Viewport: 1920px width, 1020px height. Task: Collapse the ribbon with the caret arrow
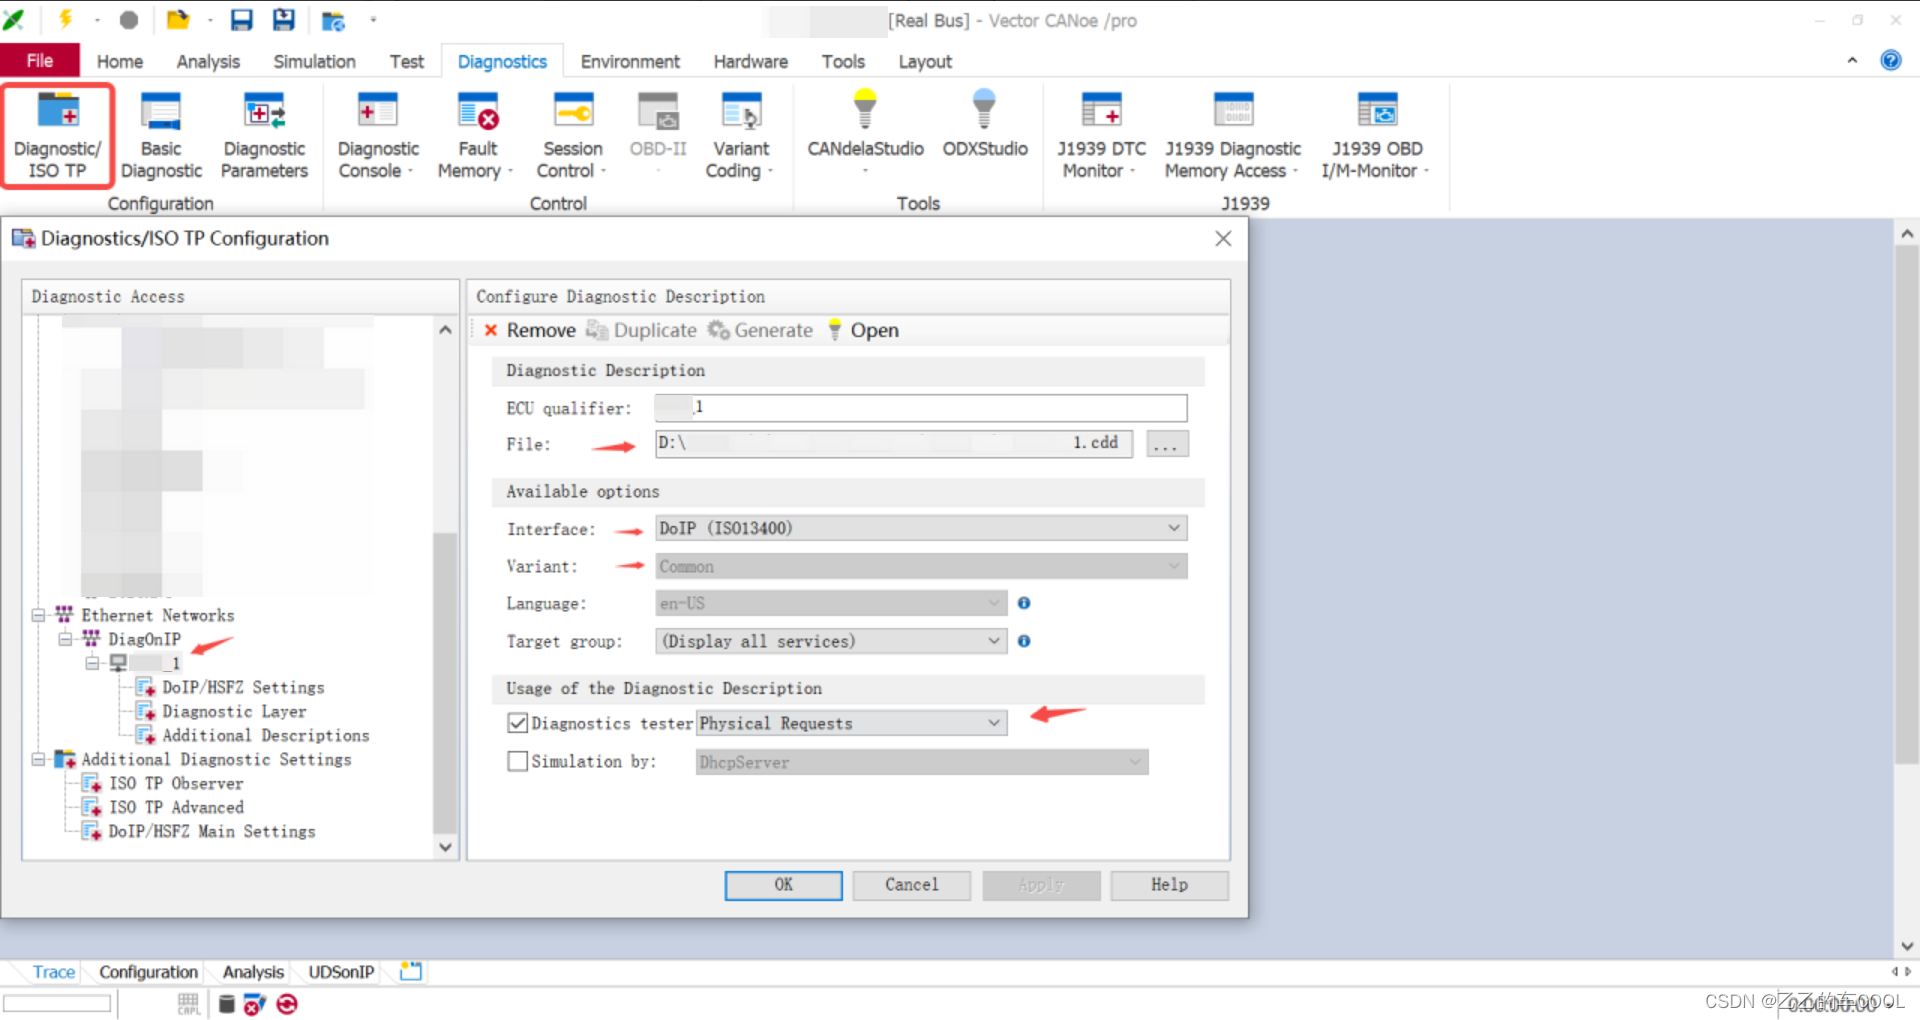1852,60
